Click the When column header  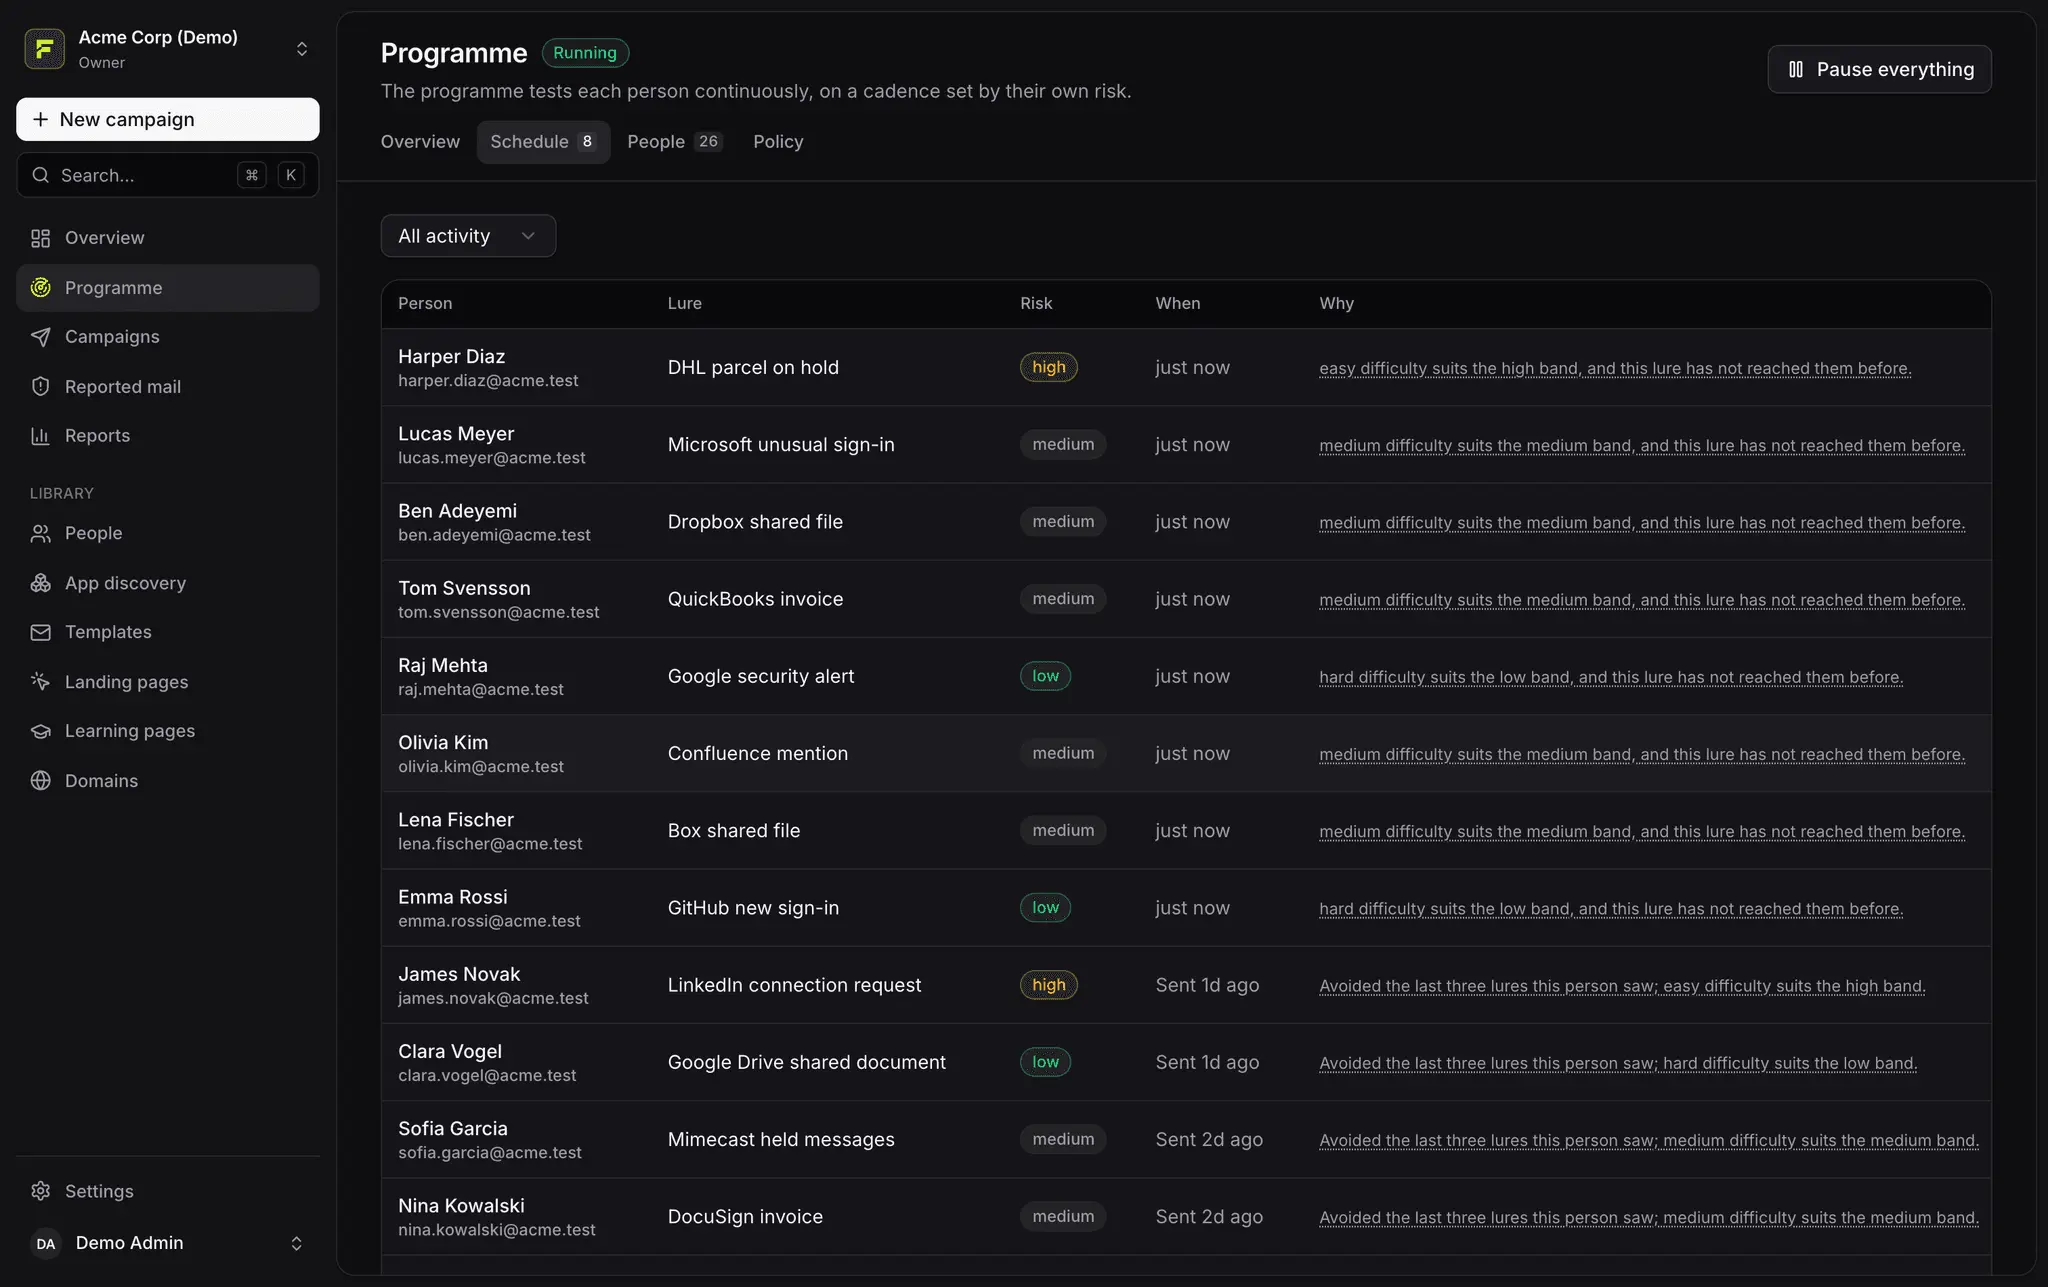[1178, 303]
